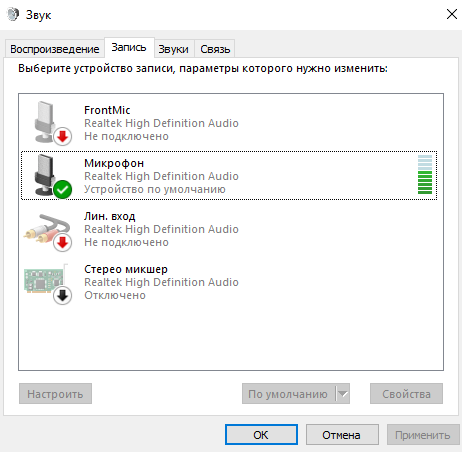This screenshot has width=462, height=452.
Task: Click the red arrow badge on Лин. вход
Action: pyautogui.click(x=63, y=242)
